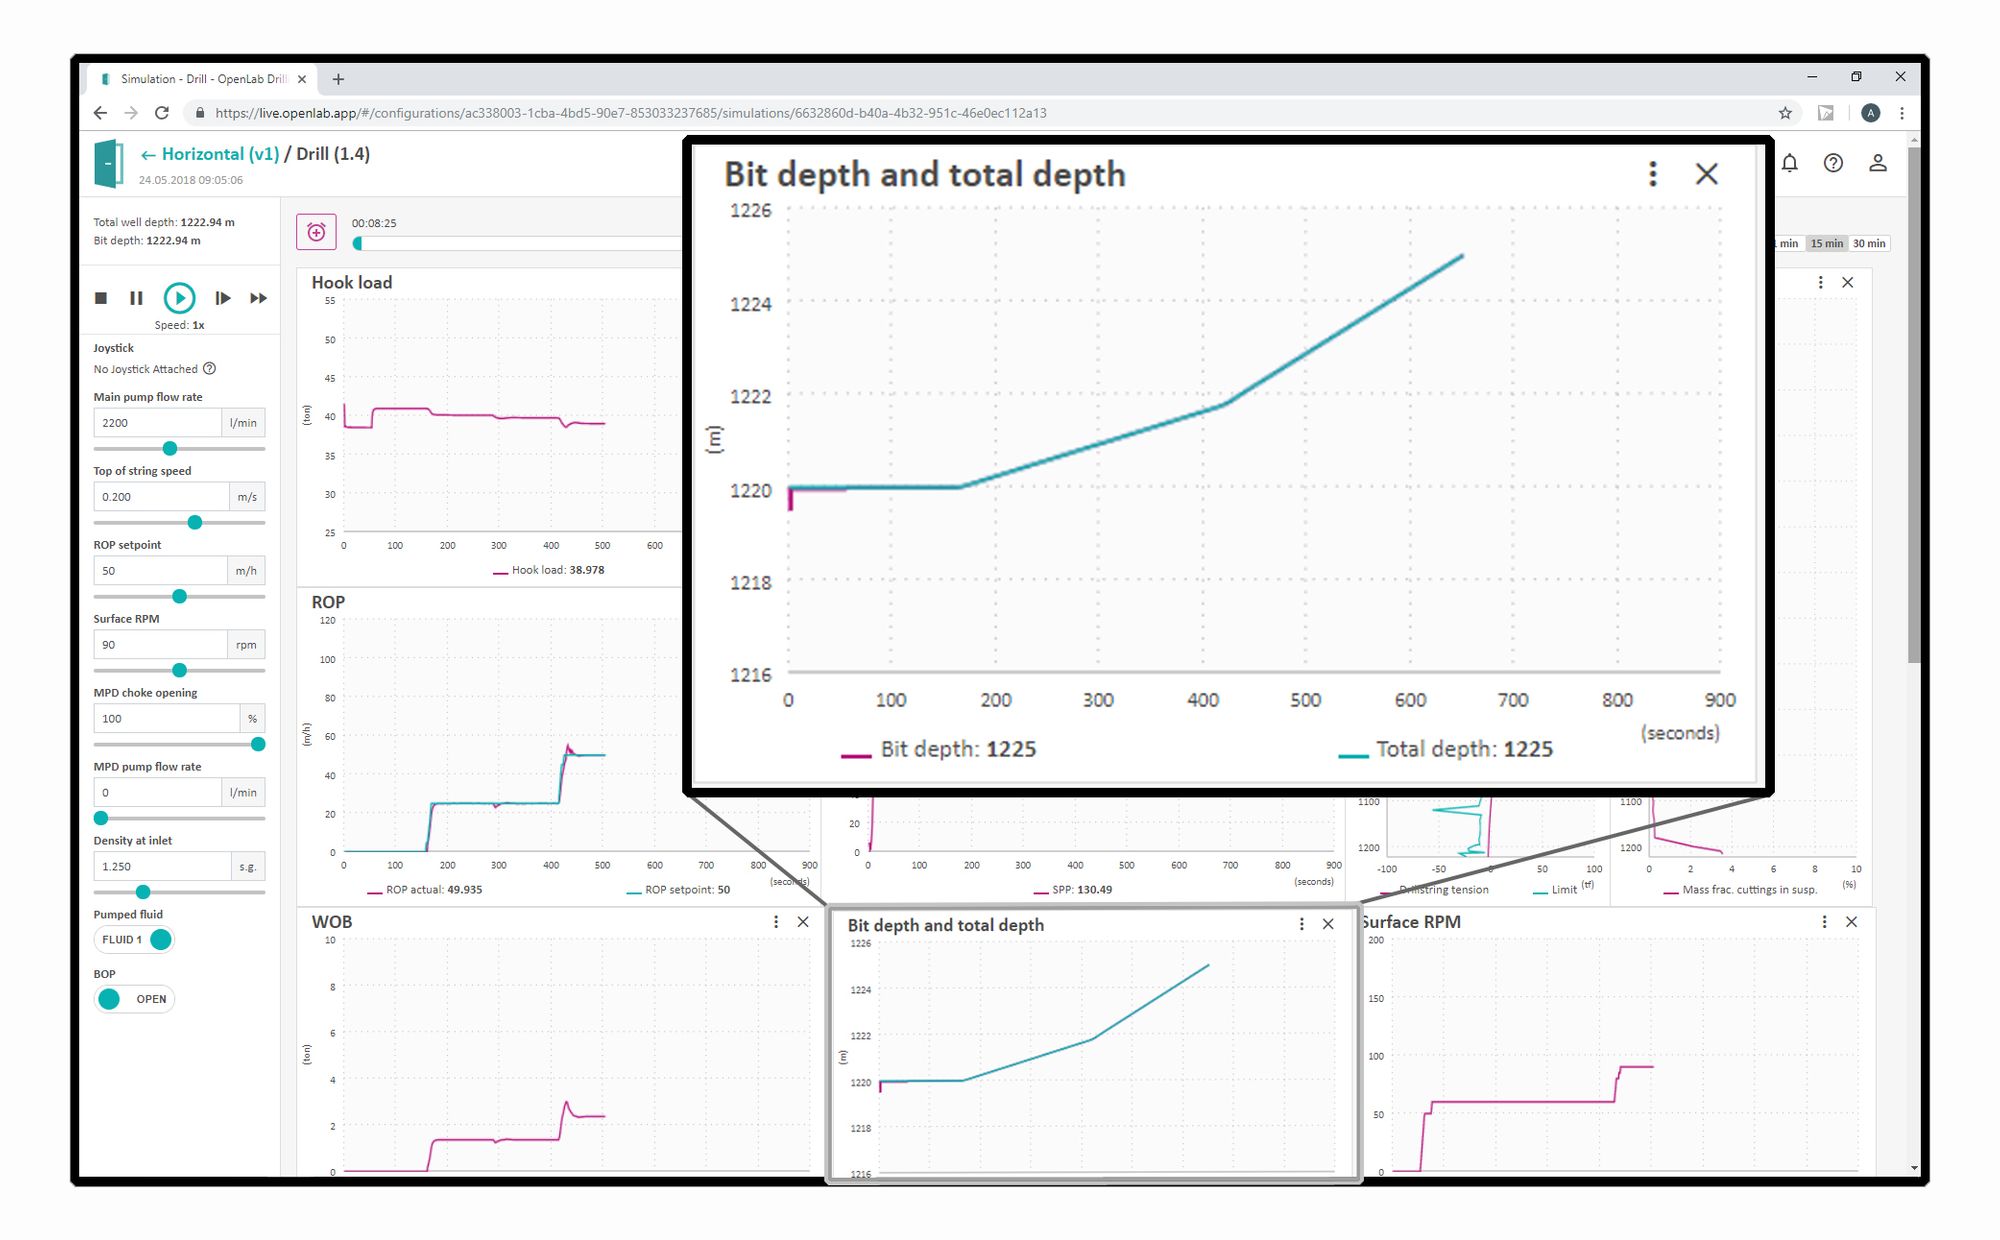Toggle the Pumped fluid FLUID 1 switch
The image size is (2000, 1240).
coord(135,940)
